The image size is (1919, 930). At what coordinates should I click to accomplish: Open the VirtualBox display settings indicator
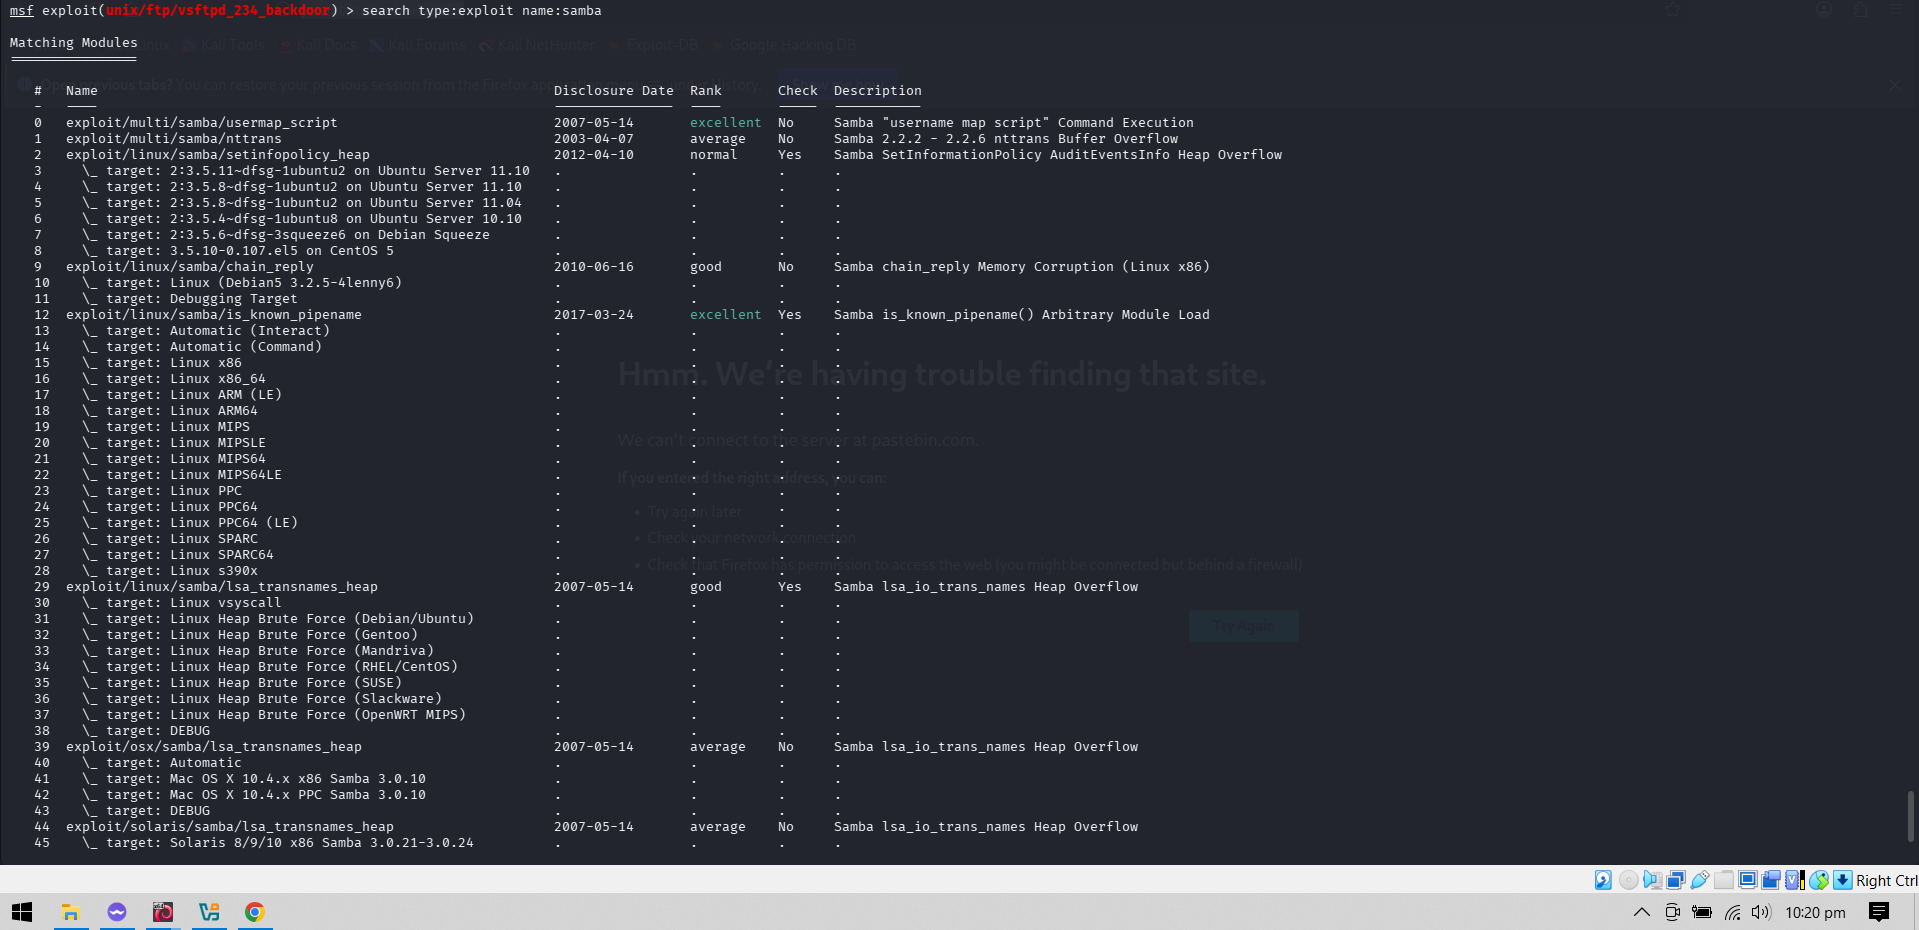(1748, 880)
